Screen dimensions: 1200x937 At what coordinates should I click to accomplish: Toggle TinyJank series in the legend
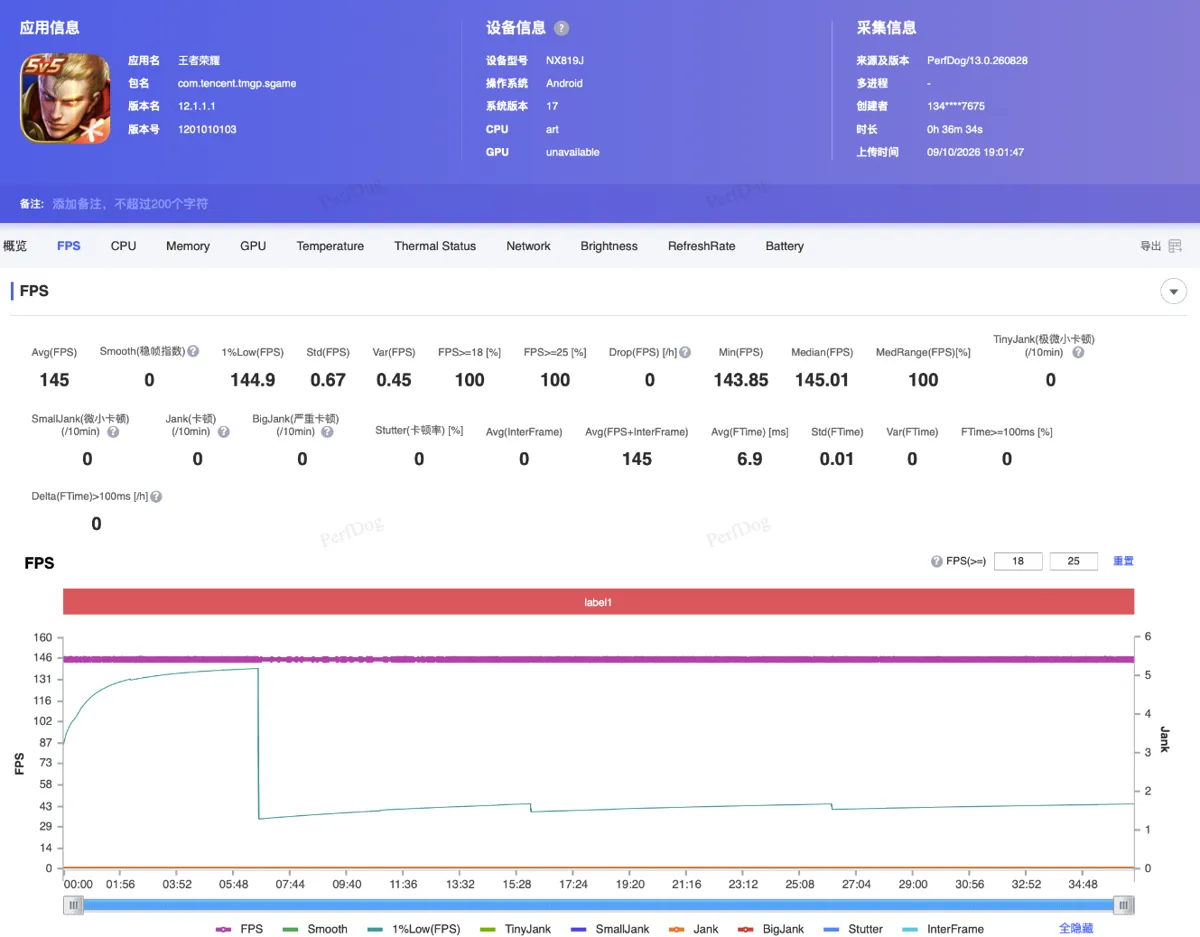[515, 929]
